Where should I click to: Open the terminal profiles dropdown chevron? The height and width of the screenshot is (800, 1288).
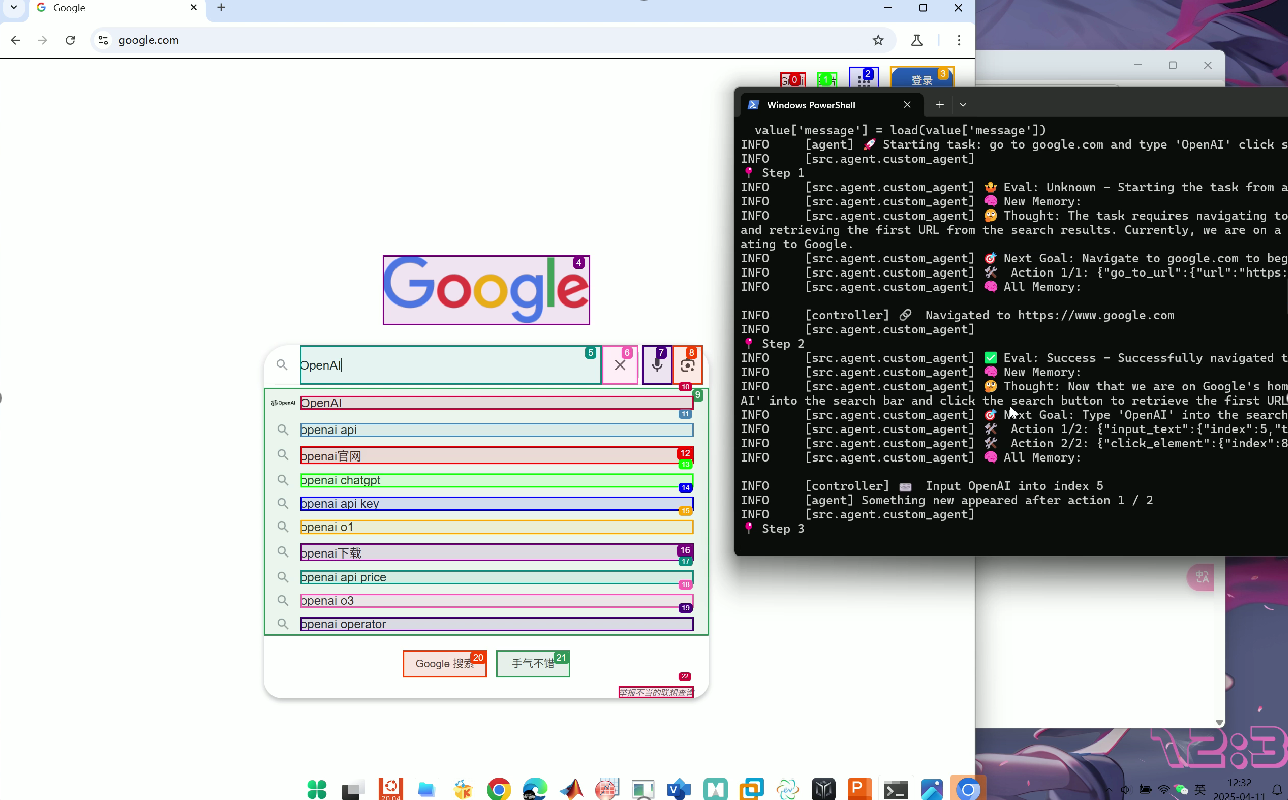coord(963,105)
